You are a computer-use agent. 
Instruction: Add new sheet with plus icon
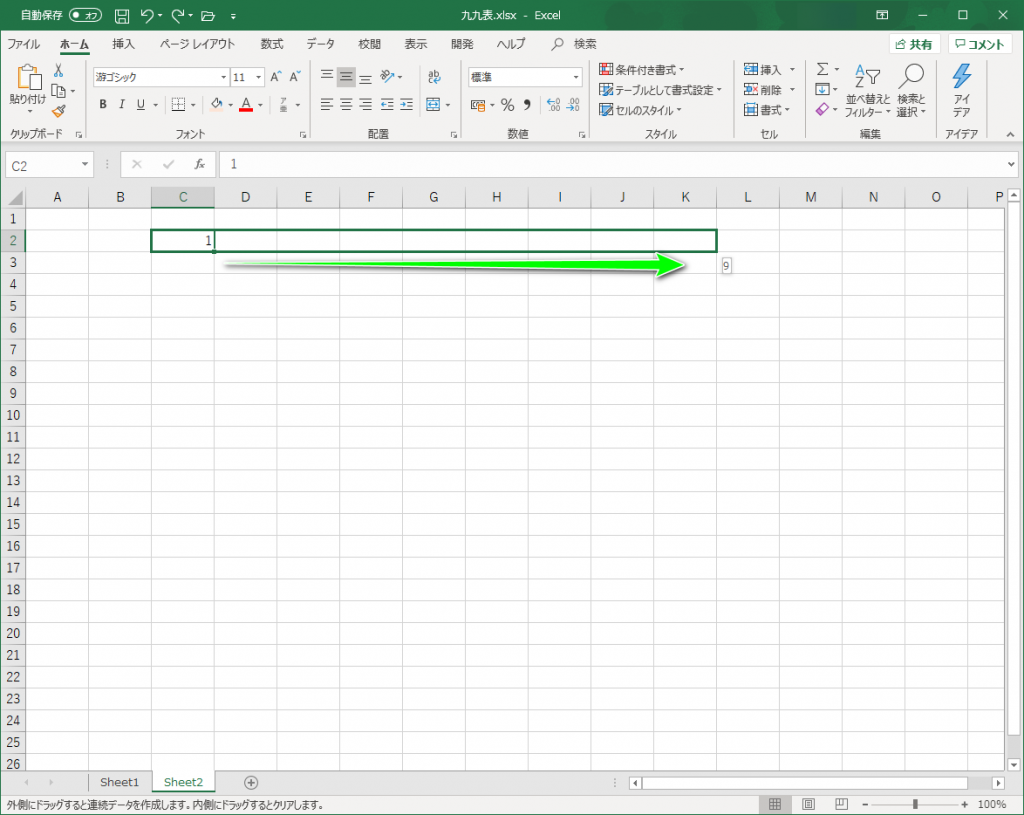tap(251, 782)
